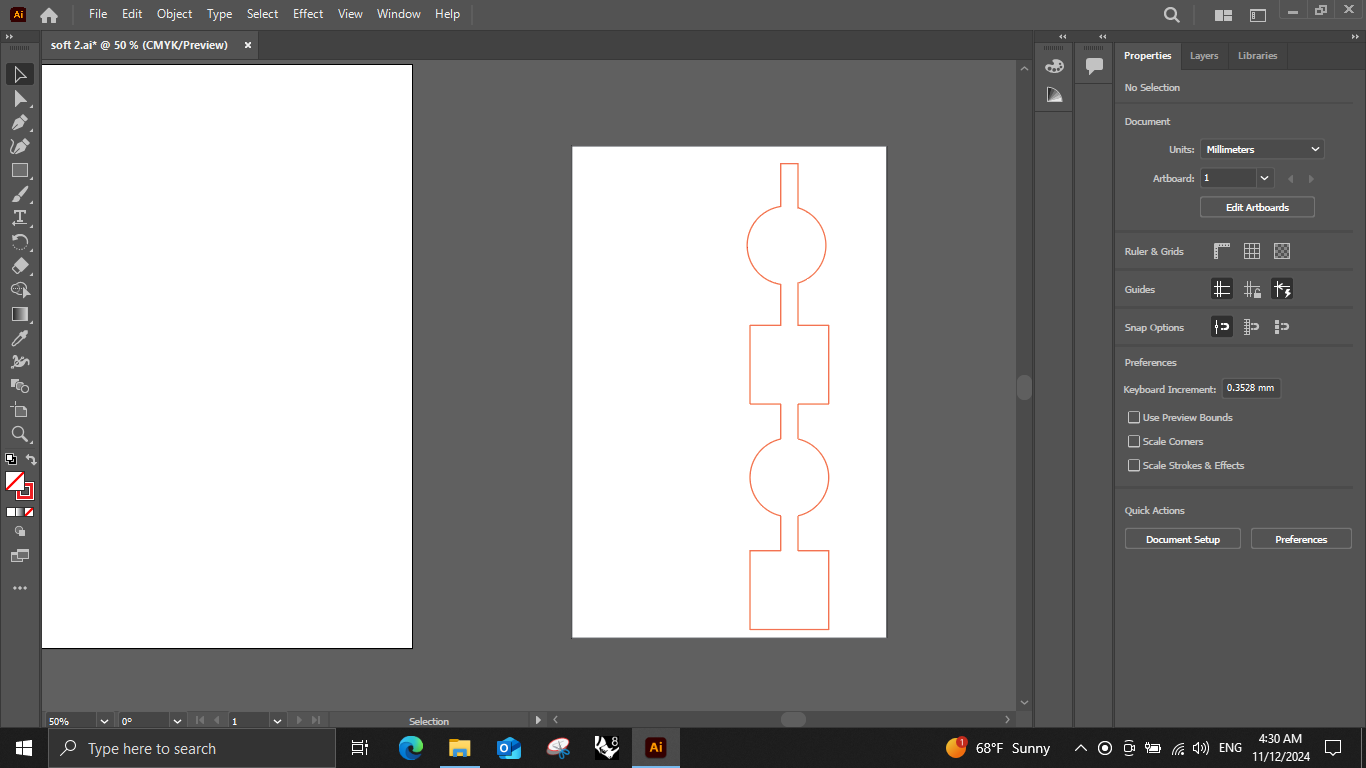Select the Selection tool

coord(20,75)
